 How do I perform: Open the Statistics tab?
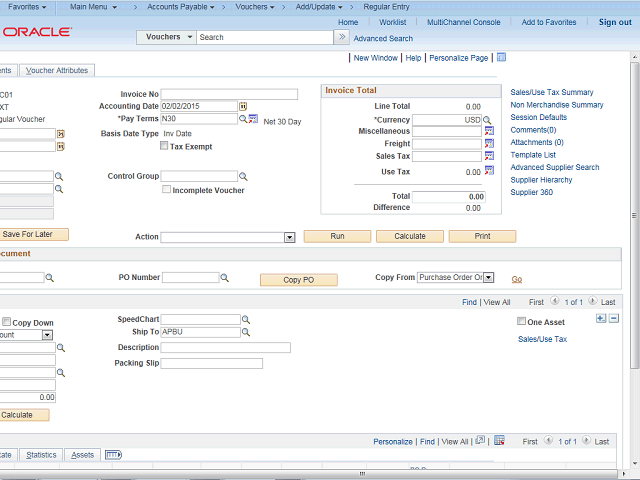pos(41,455)
